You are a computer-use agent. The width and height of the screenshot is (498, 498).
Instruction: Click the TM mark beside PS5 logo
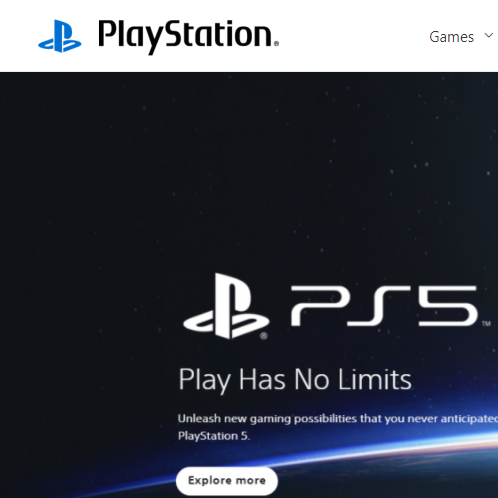coord(486,323)
